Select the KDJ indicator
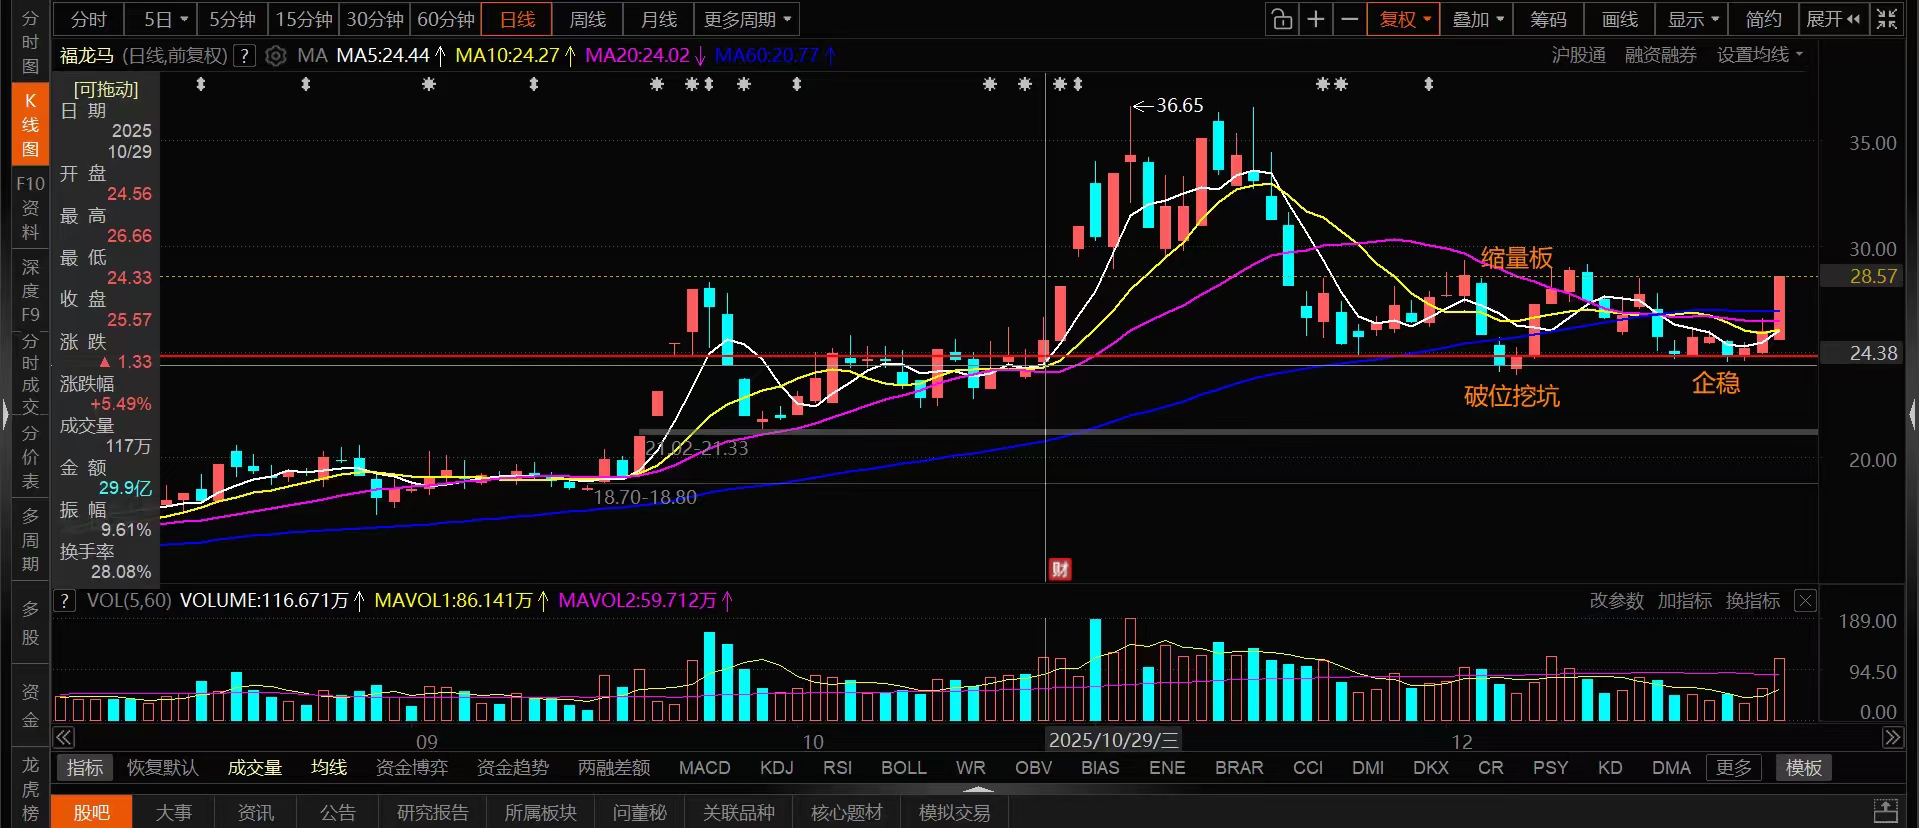This screenshot has width=1919, height=828. (777, 767)
